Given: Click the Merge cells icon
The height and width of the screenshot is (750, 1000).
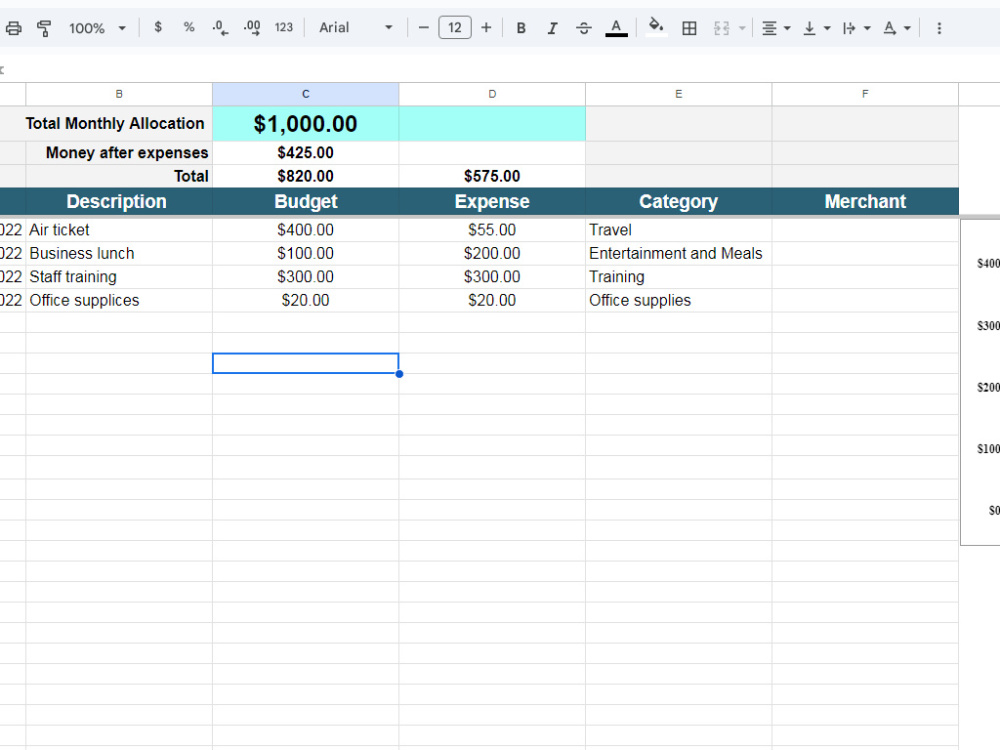Looking at the screenshot, I should click(721, 28).
